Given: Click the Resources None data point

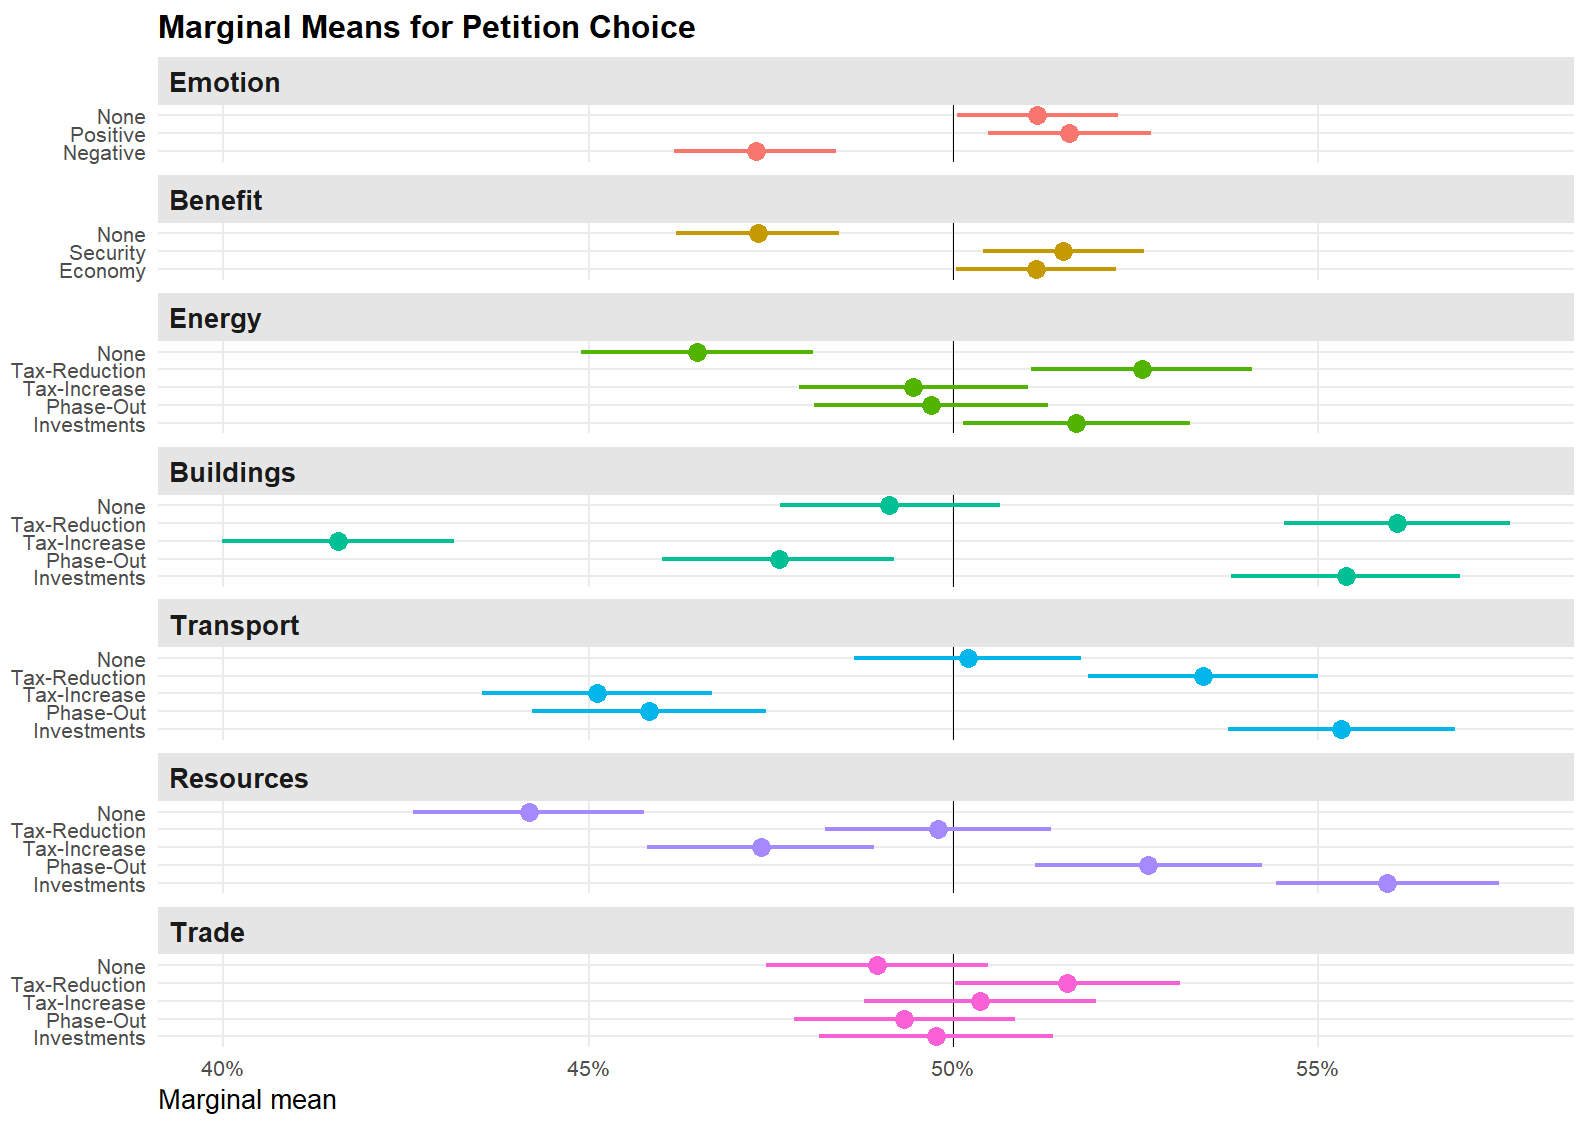Looking at the screenshot, I should [x=529, y=812].
